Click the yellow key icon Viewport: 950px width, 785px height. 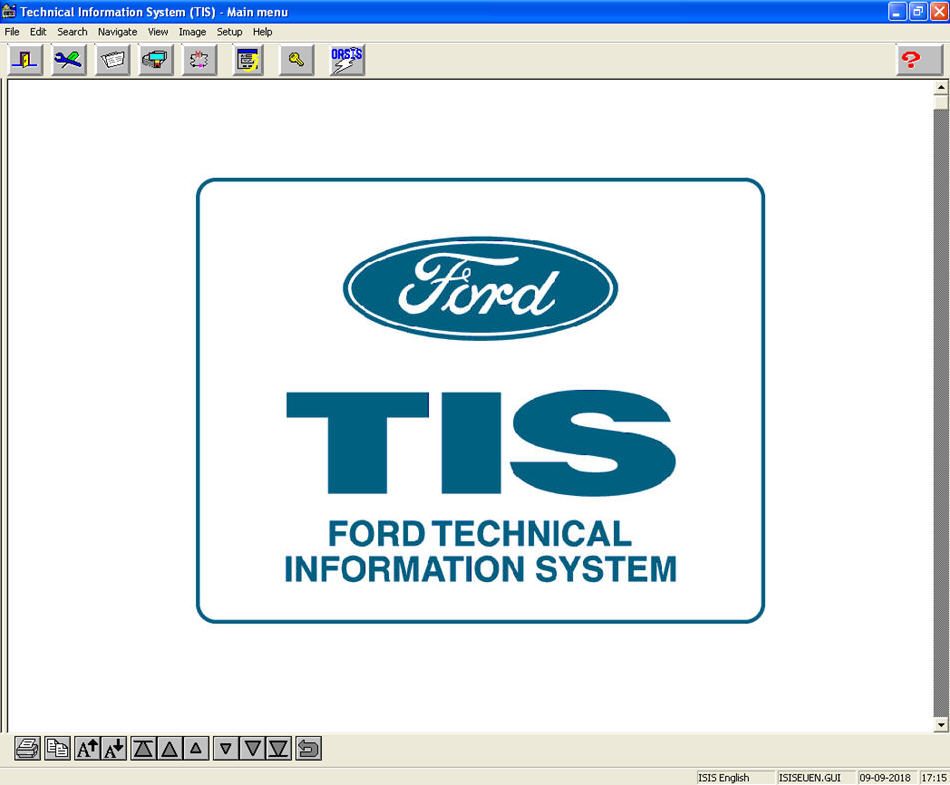(x=296, y=60)
